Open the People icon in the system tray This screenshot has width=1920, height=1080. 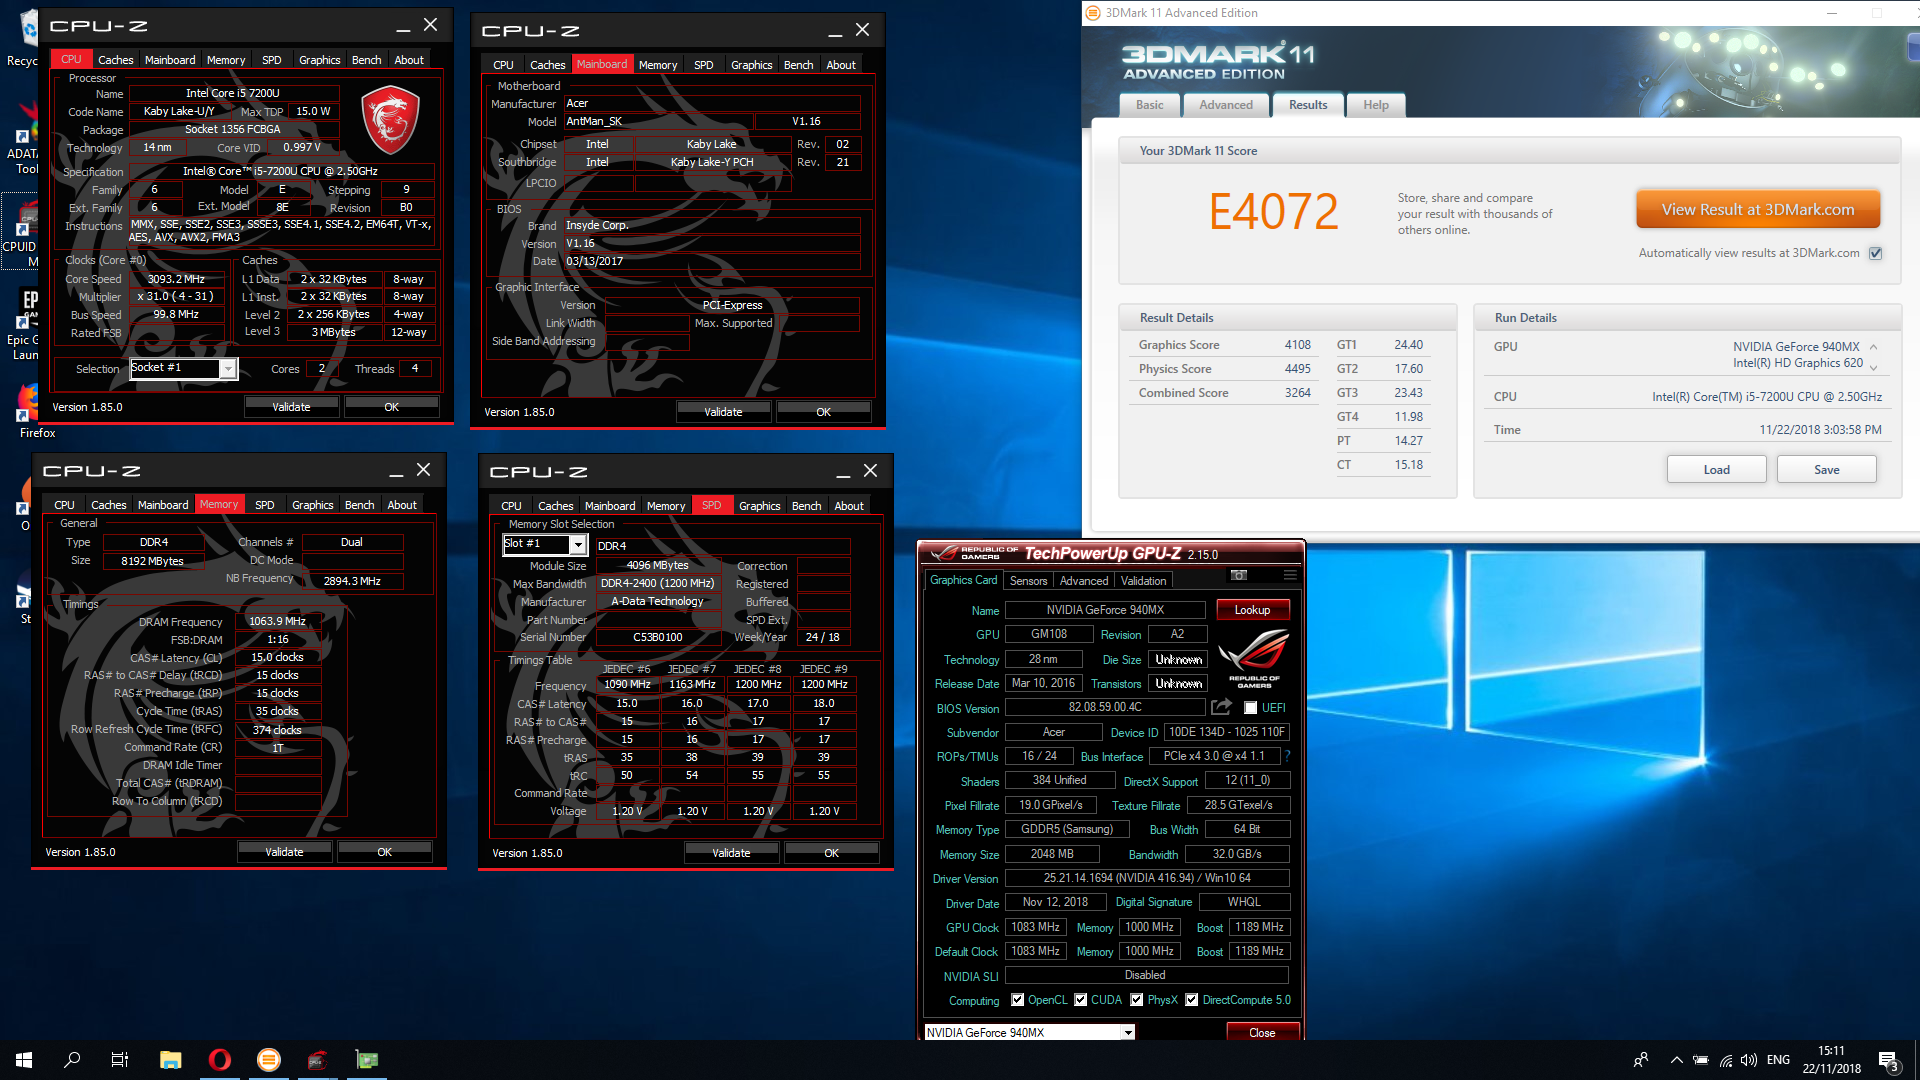coord(1640,1060)
